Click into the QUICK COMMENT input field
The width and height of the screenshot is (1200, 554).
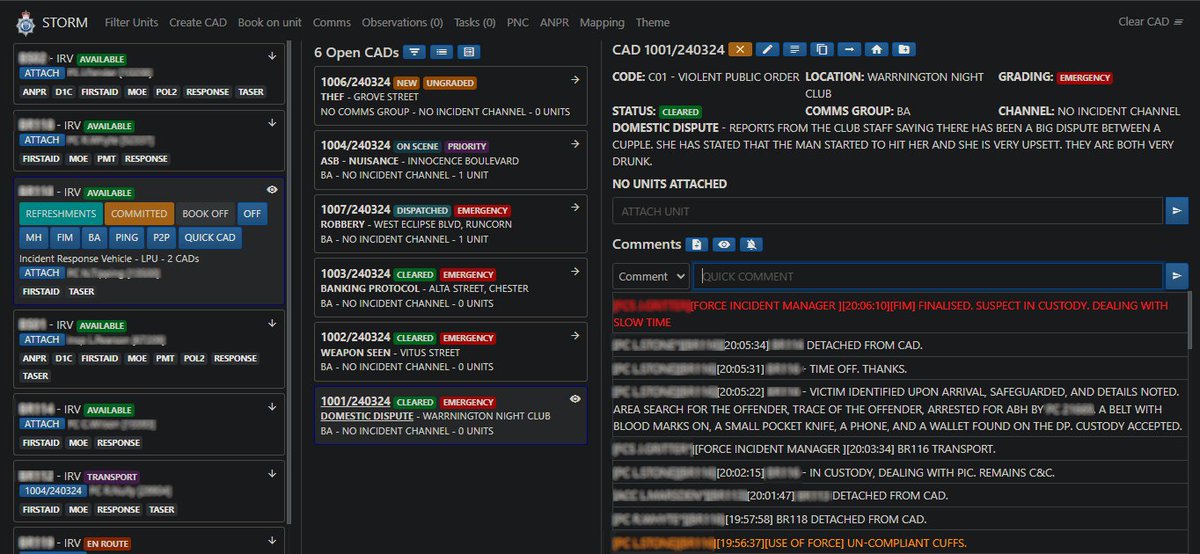928,276
